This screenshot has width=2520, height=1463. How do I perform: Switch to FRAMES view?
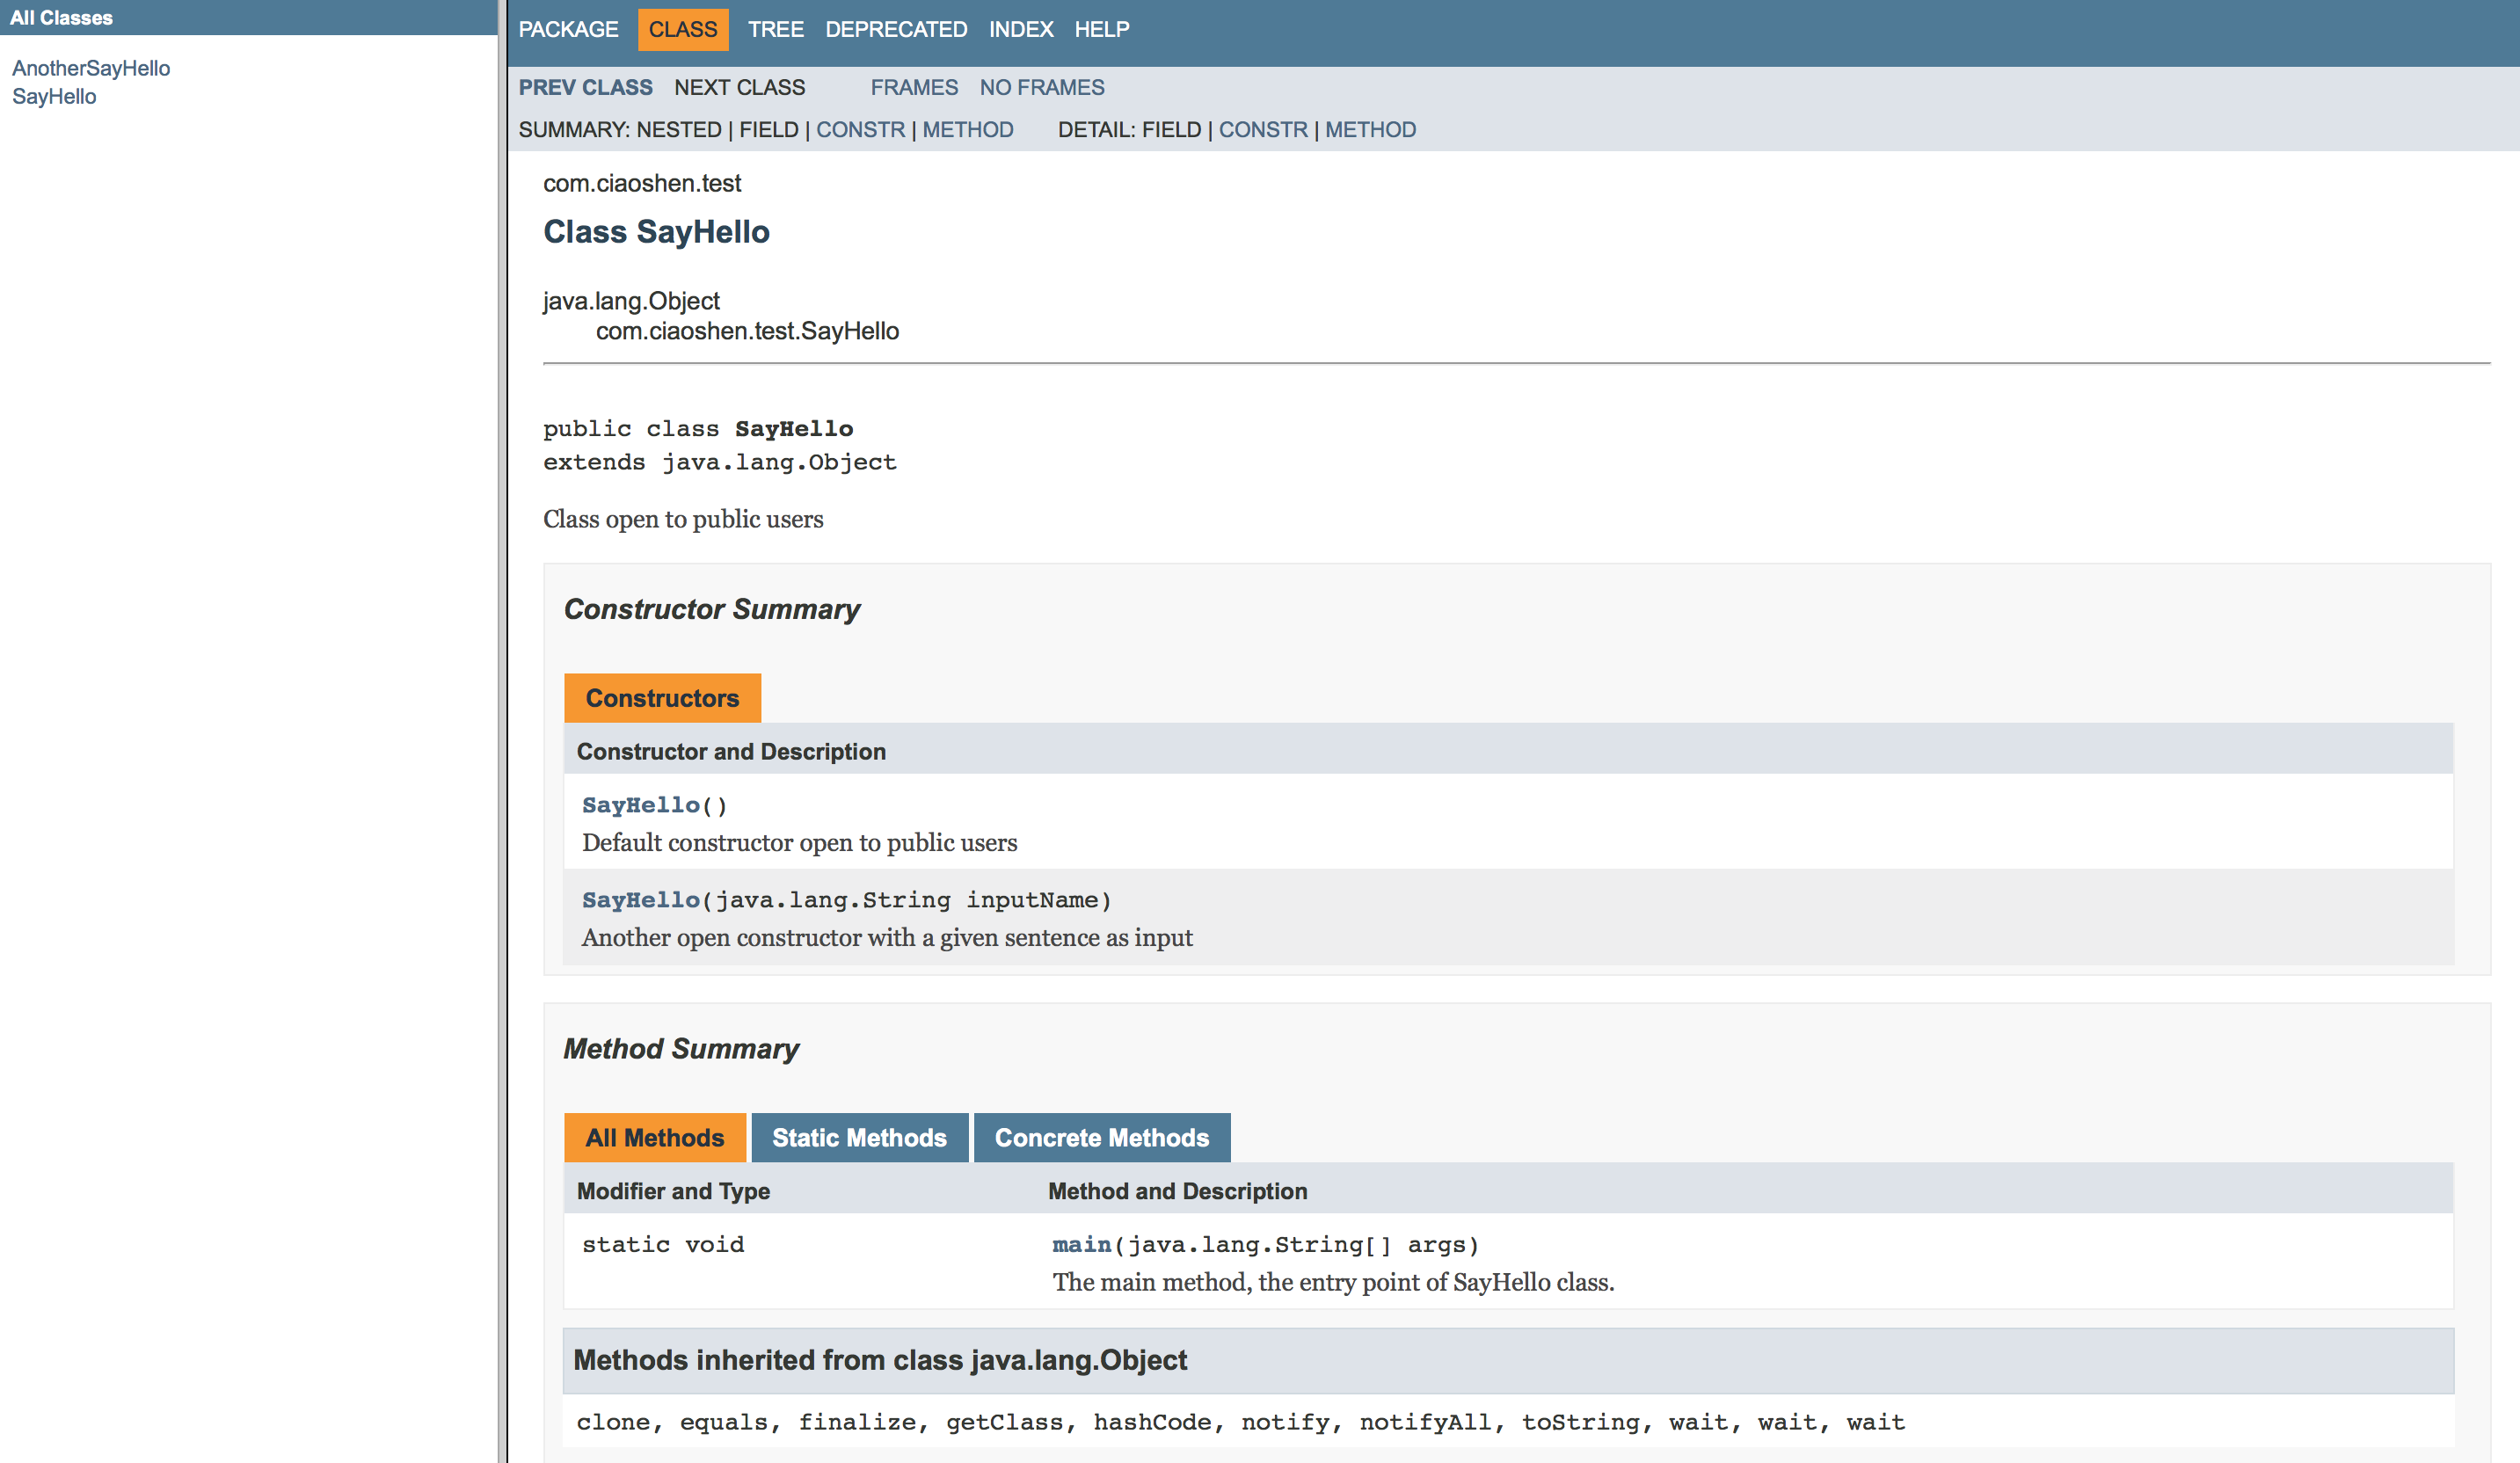[914, 87]
